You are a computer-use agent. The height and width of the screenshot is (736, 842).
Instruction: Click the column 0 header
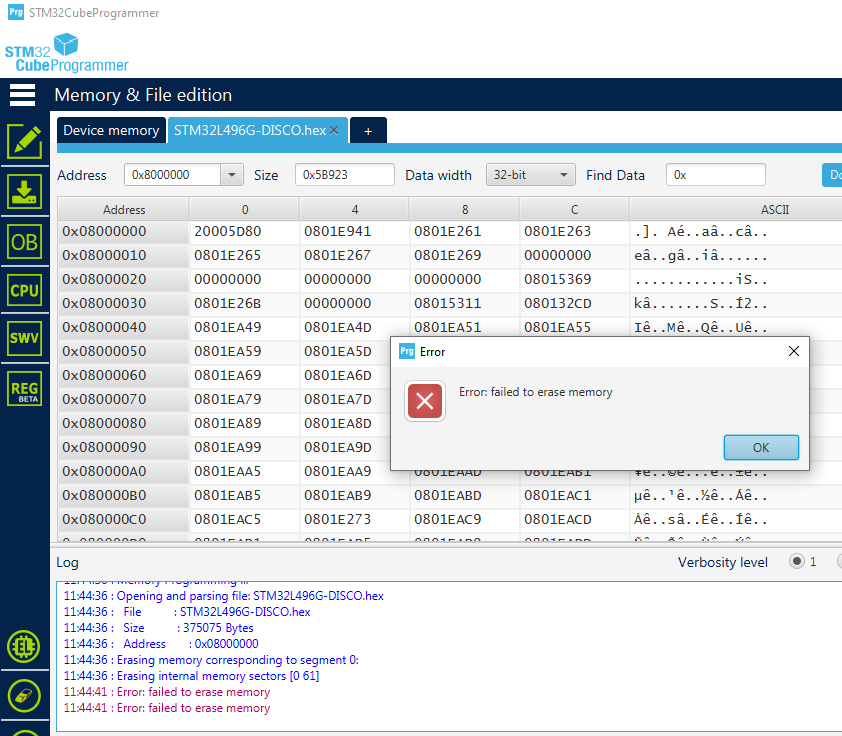(x=245, y=209)
